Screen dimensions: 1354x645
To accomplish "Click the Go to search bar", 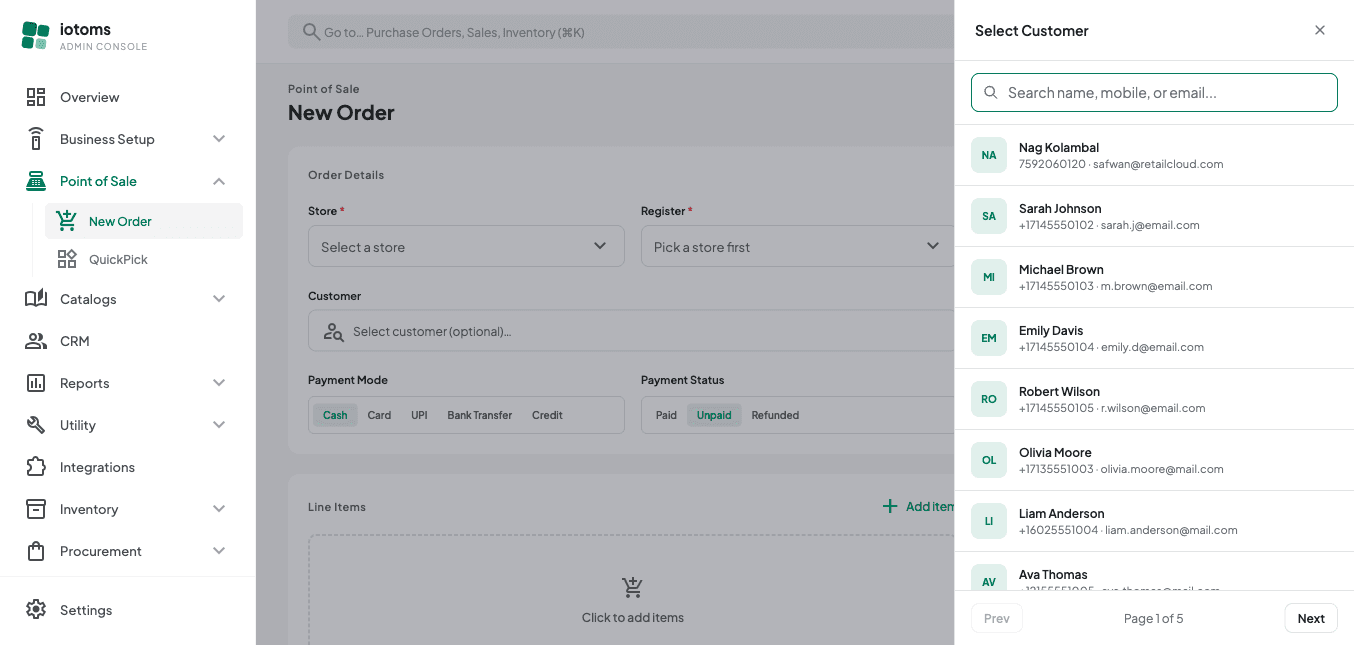I will (x=621, y=32).
